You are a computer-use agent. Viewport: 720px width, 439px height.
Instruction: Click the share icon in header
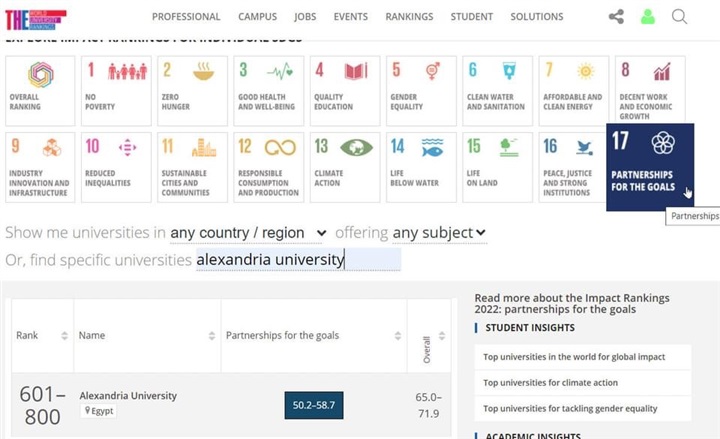tap(616, 17)
